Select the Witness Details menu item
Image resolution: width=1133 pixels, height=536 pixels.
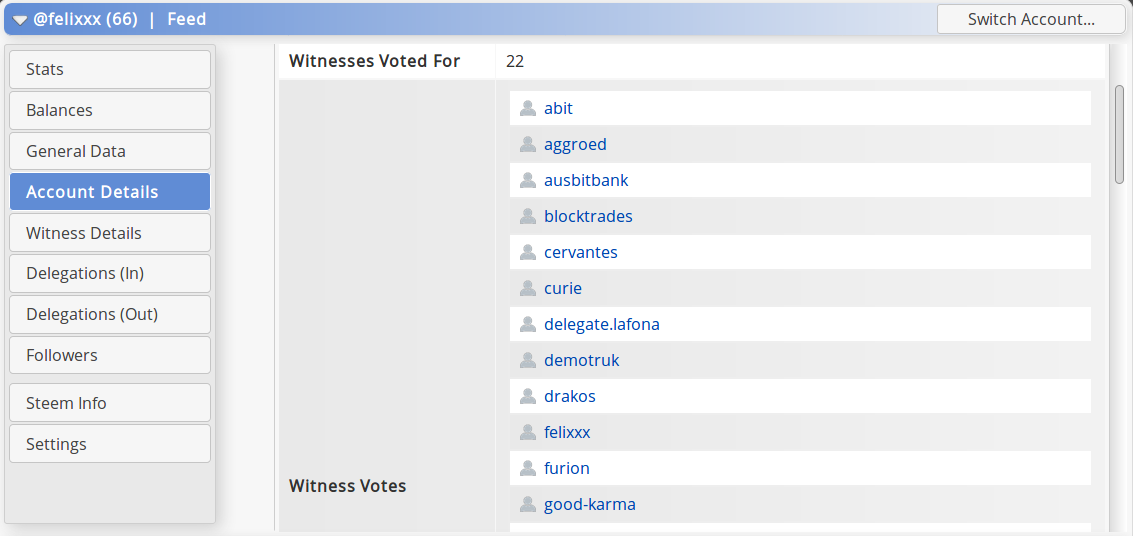click(x=111, y=233)
